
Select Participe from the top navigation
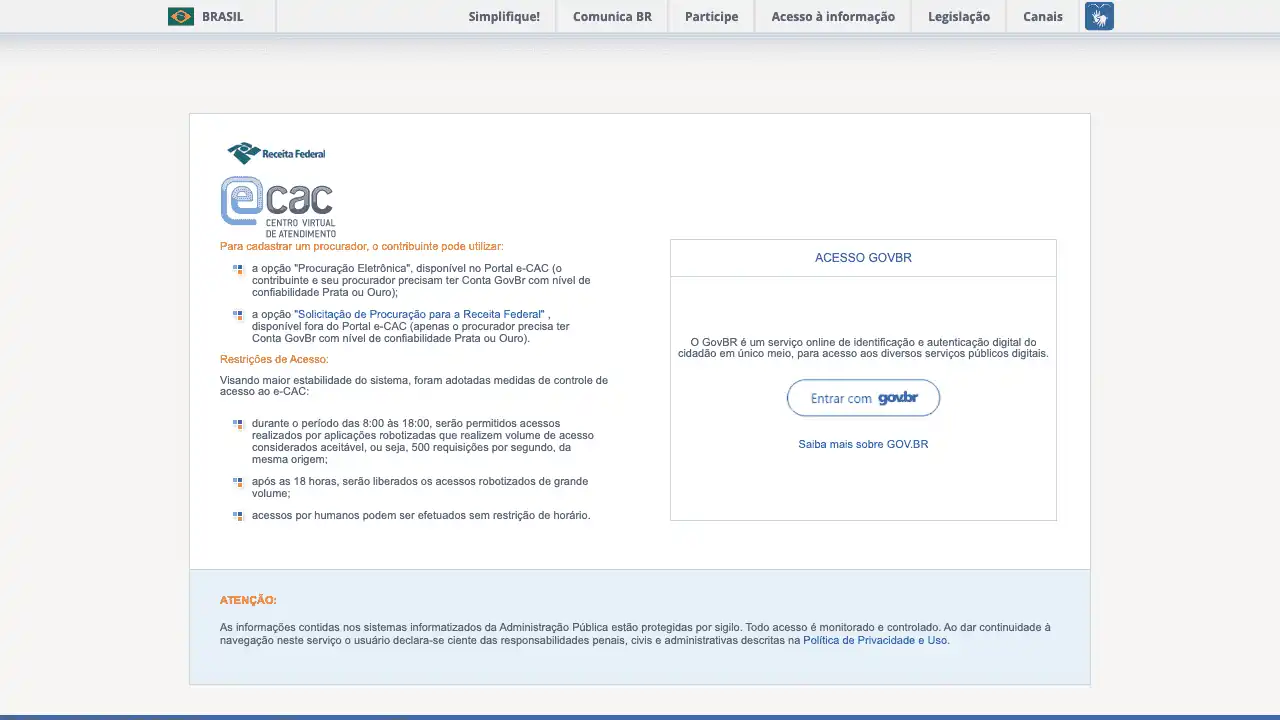(711, 16)
